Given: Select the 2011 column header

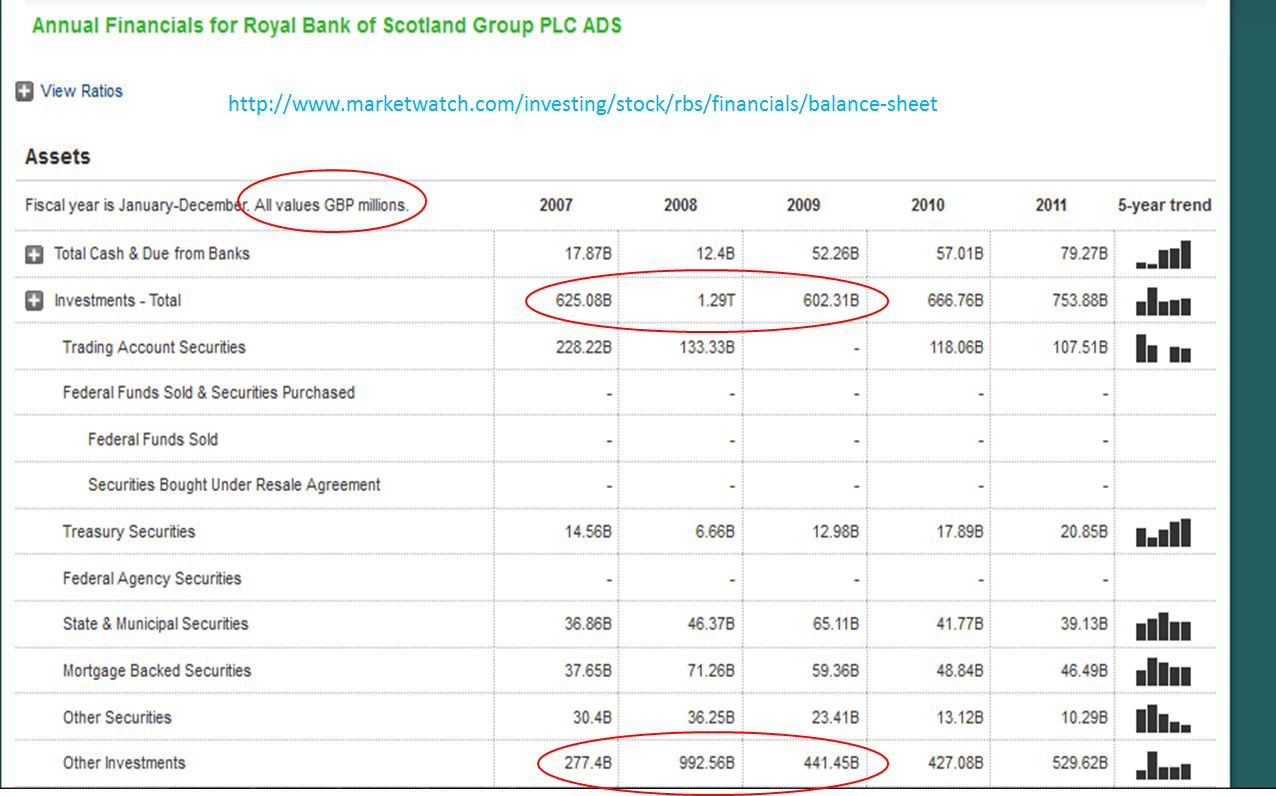Looking at the screenshot, I should click(1051, 205).
